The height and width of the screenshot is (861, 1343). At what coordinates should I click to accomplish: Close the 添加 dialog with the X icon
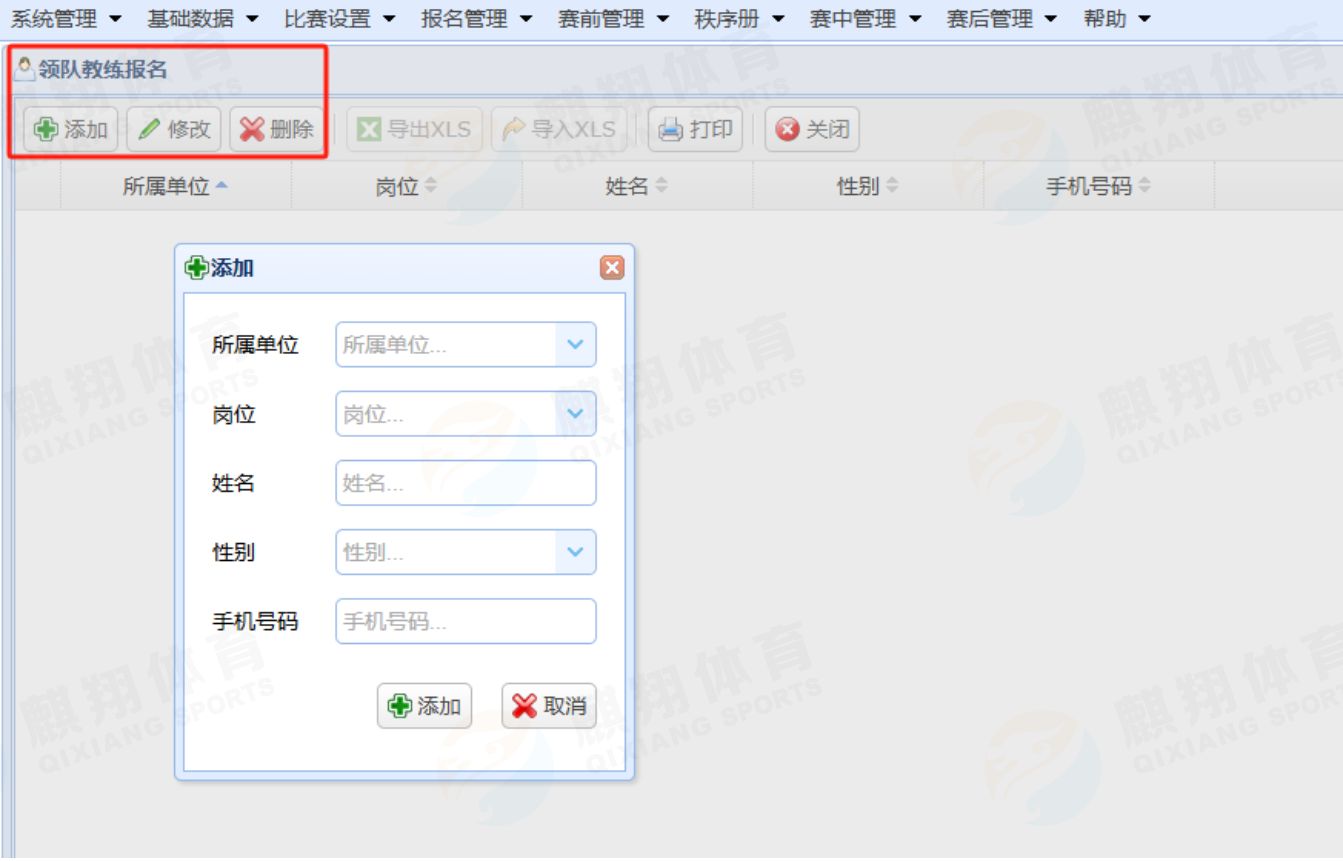(x=612, y=268)
